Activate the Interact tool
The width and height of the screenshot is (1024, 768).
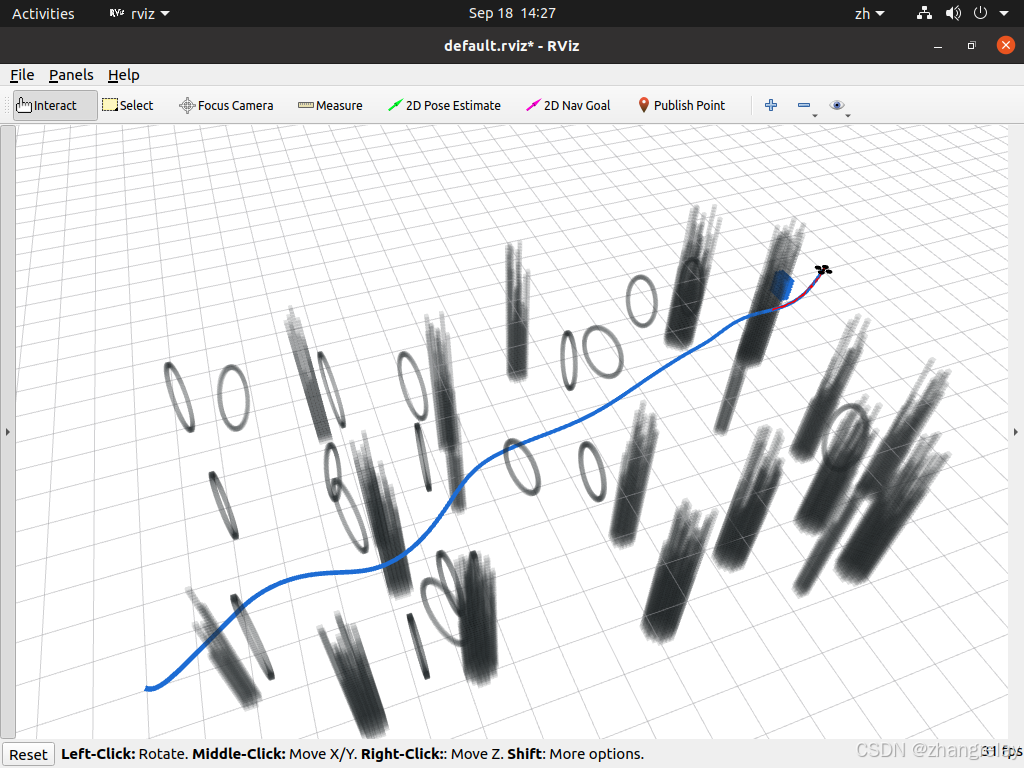click(55, 105)
